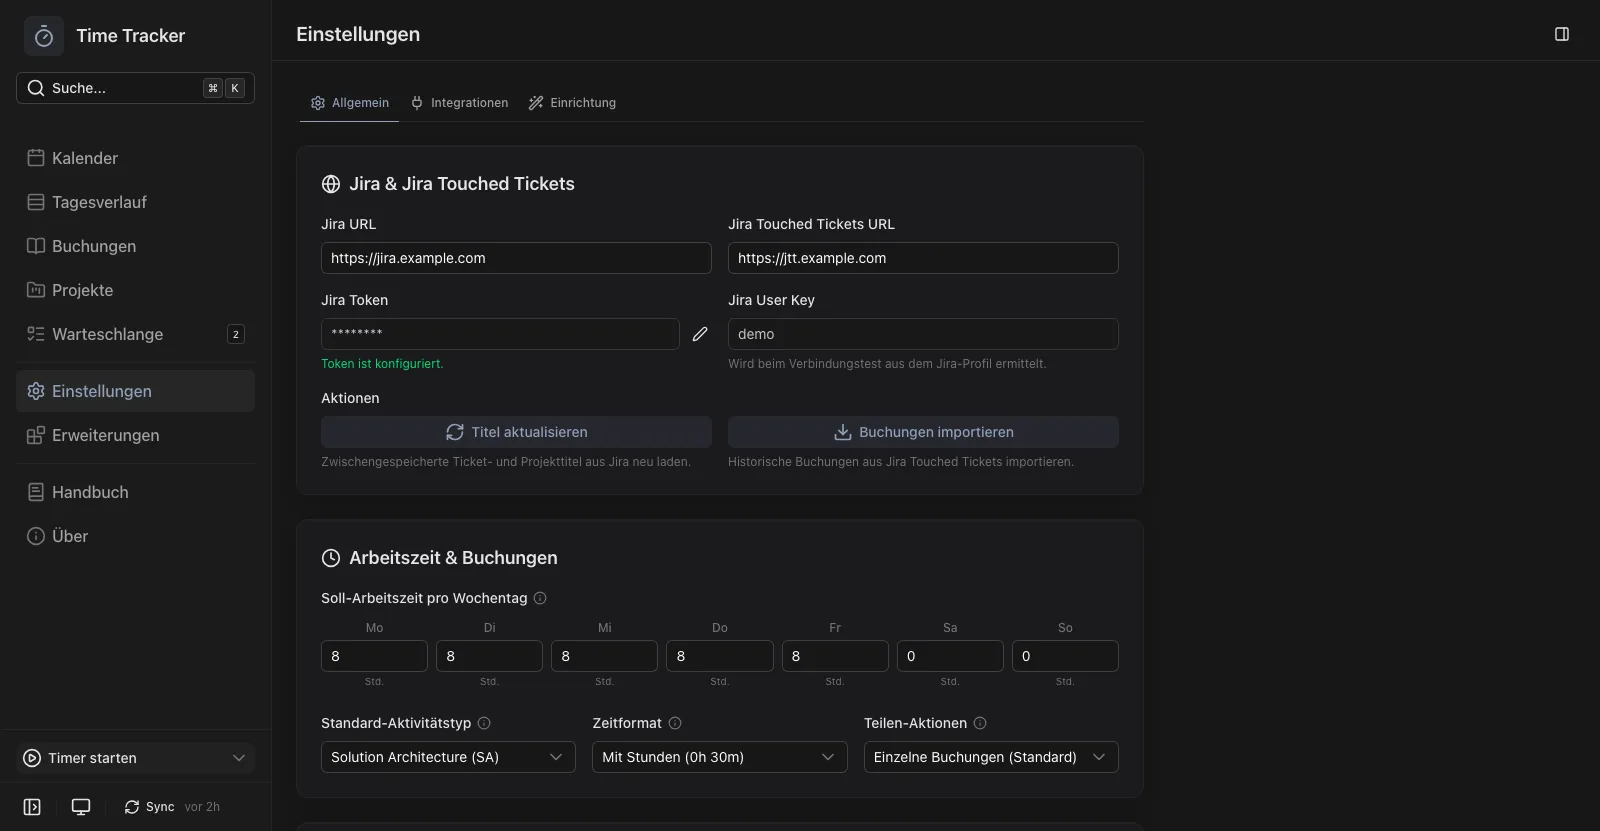
Task: Collapse the sidebar using bottom-left panel icon
Action: (x=32, y=807)
